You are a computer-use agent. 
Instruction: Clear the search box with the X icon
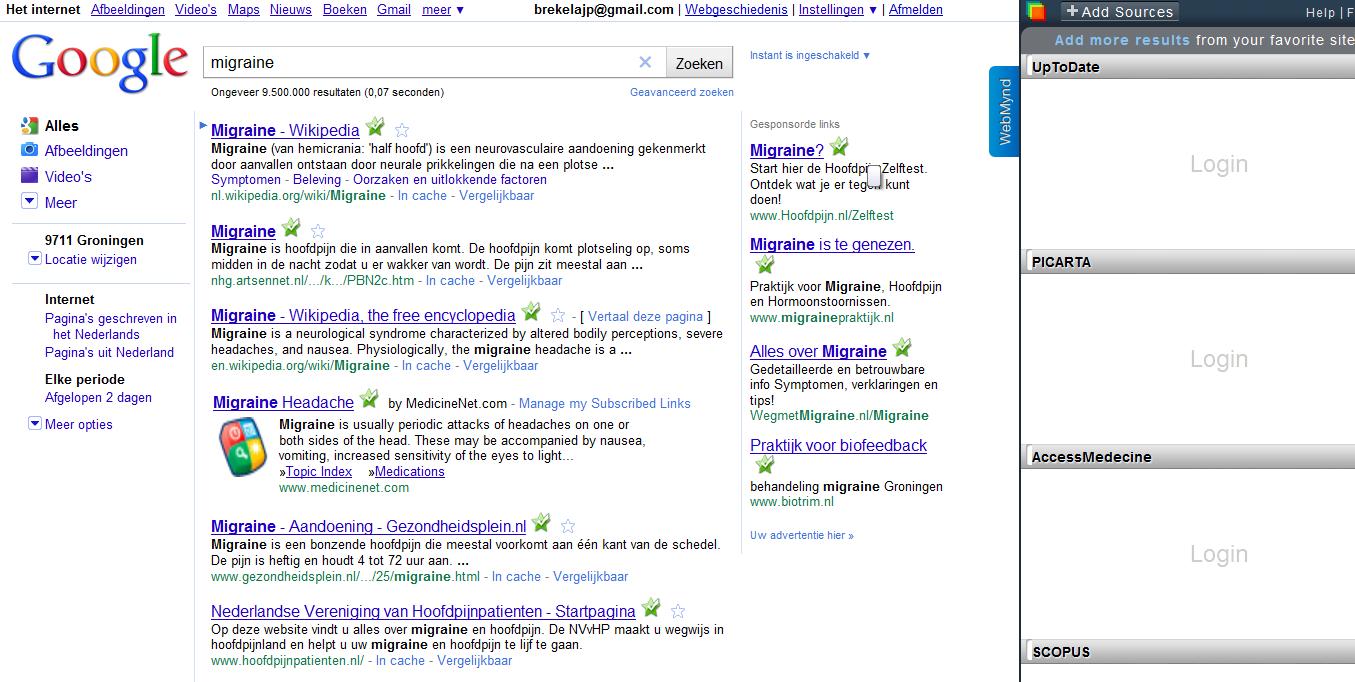click(x=645, y=61)
